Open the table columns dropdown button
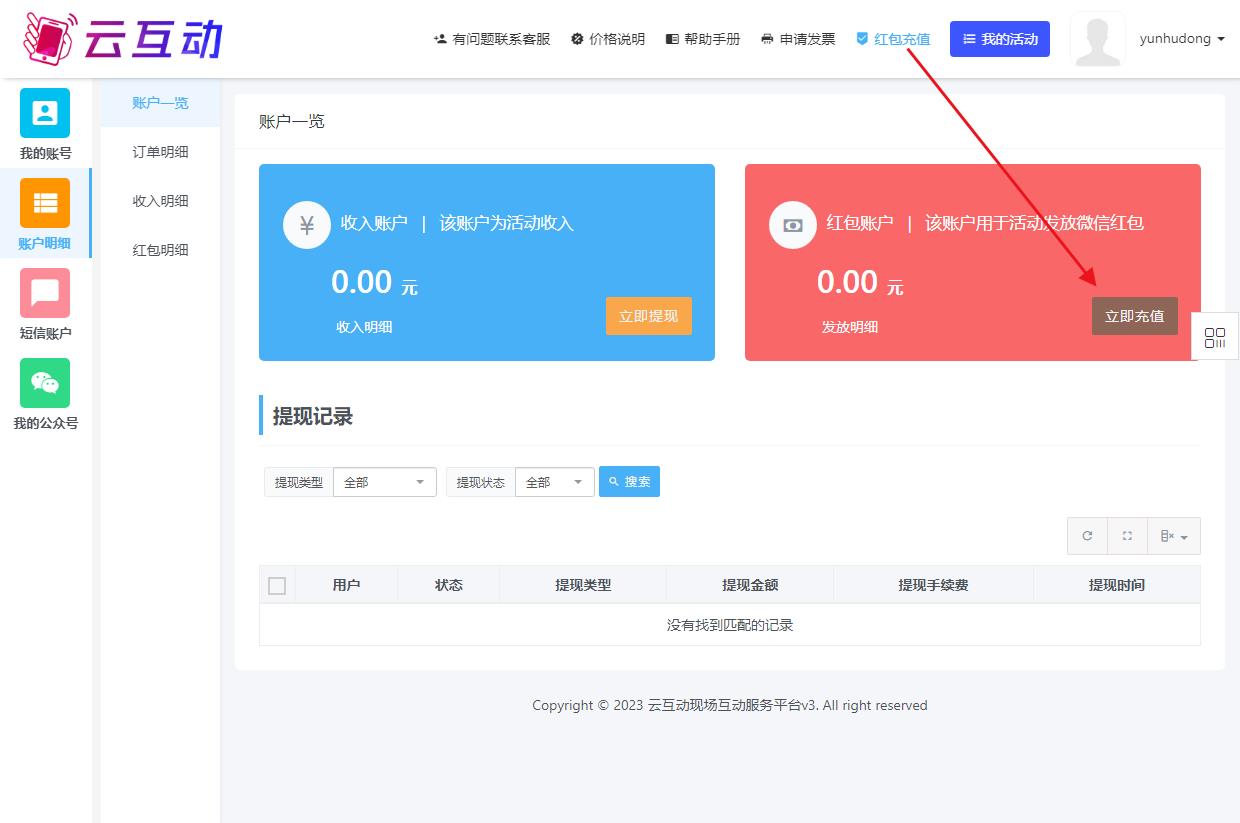The image size is (1240, 823). pyautogui.click(x=1174, y=536)
